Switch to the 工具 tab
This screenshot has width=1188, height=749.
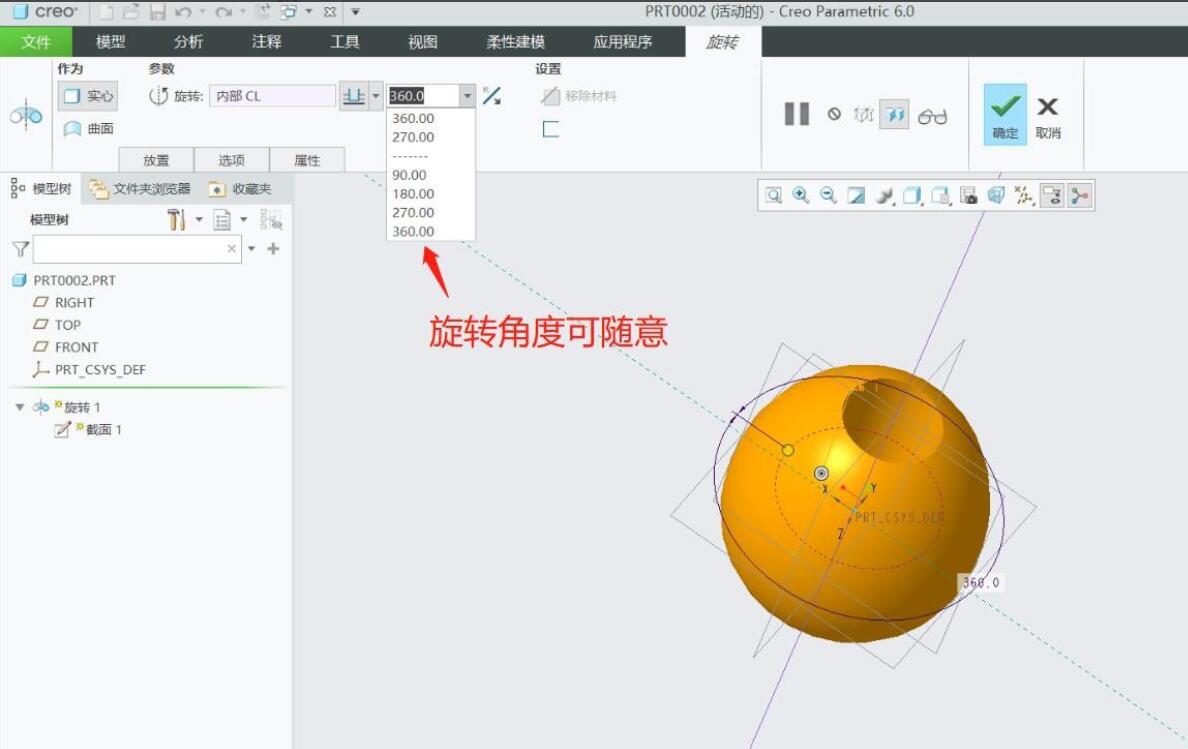point(345,42)
